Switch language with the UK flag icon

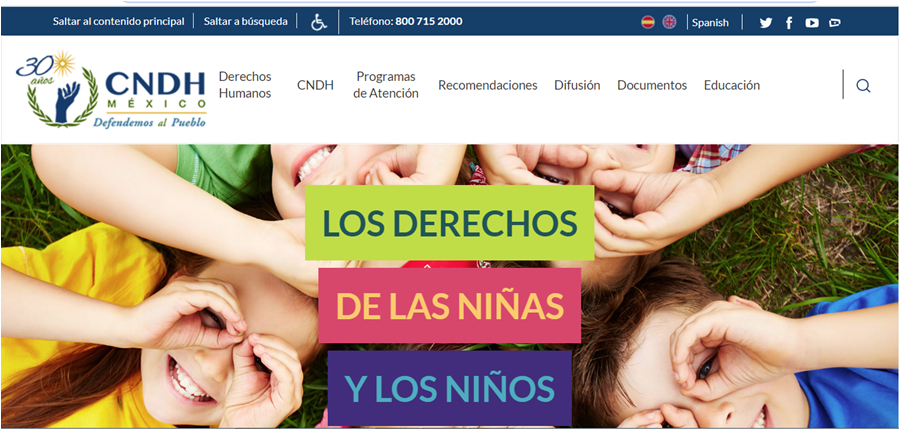tap(669, 22)
